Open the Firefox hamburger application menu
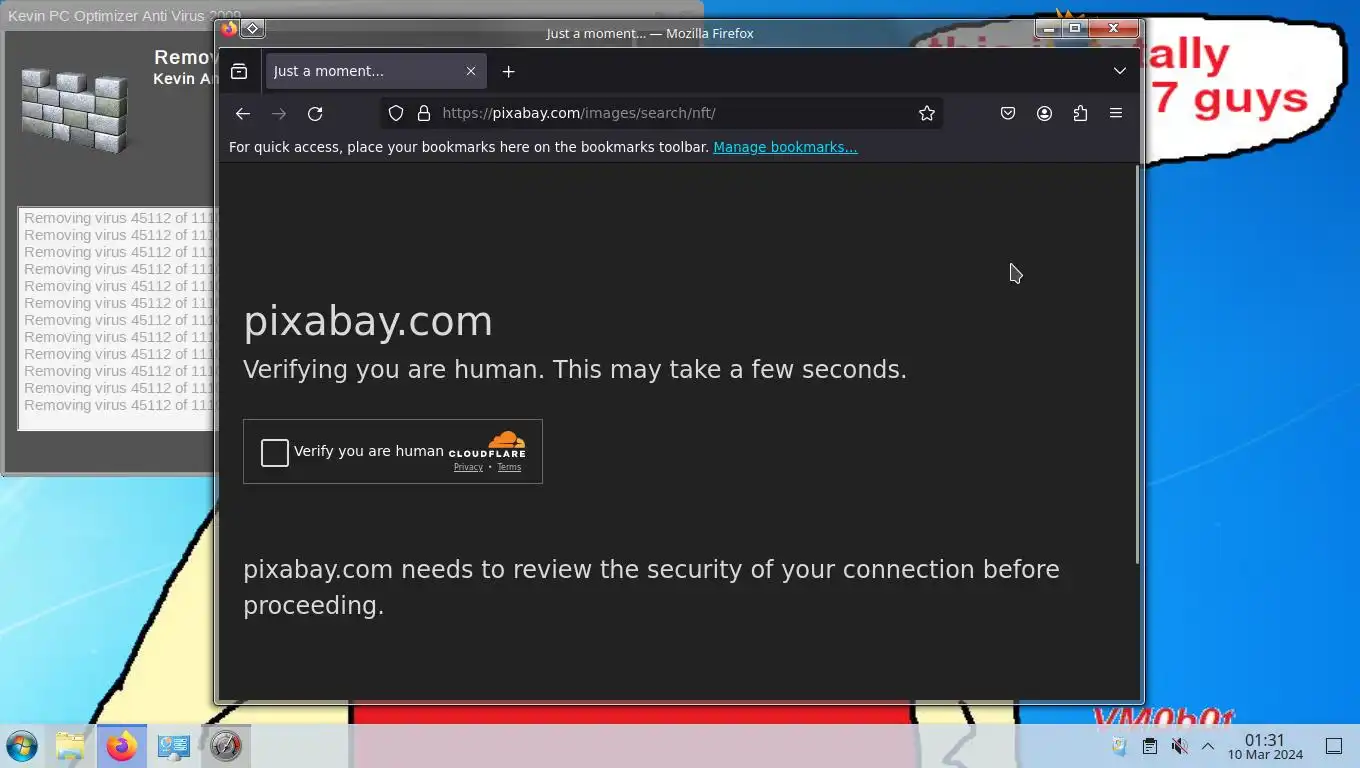Image resolution: width=1360 pixels, height=768 pixels. coord(1116,114)
